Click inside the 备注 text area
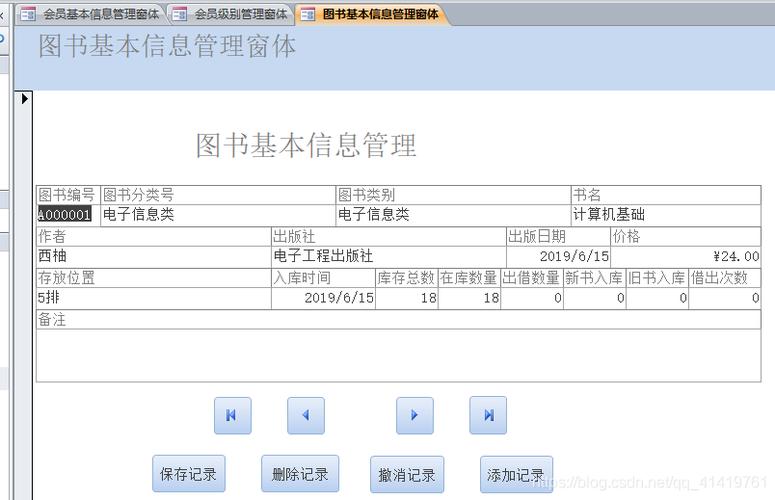Screen dimensions: 775x500 click(398, 355)
